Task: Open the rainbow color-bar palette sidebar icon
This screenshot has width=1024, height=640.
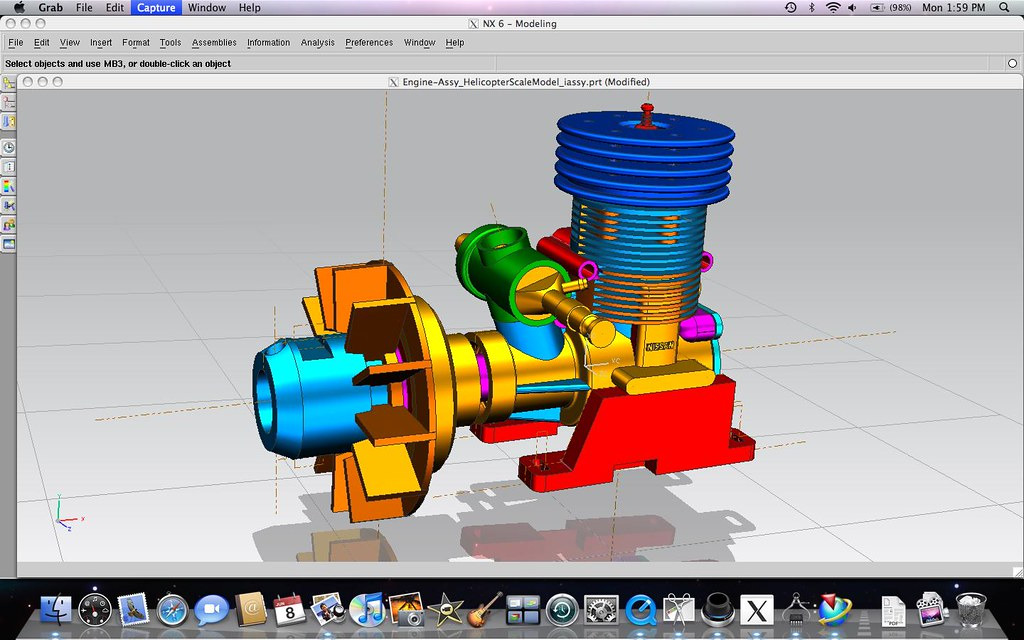Action: point(9,186)
